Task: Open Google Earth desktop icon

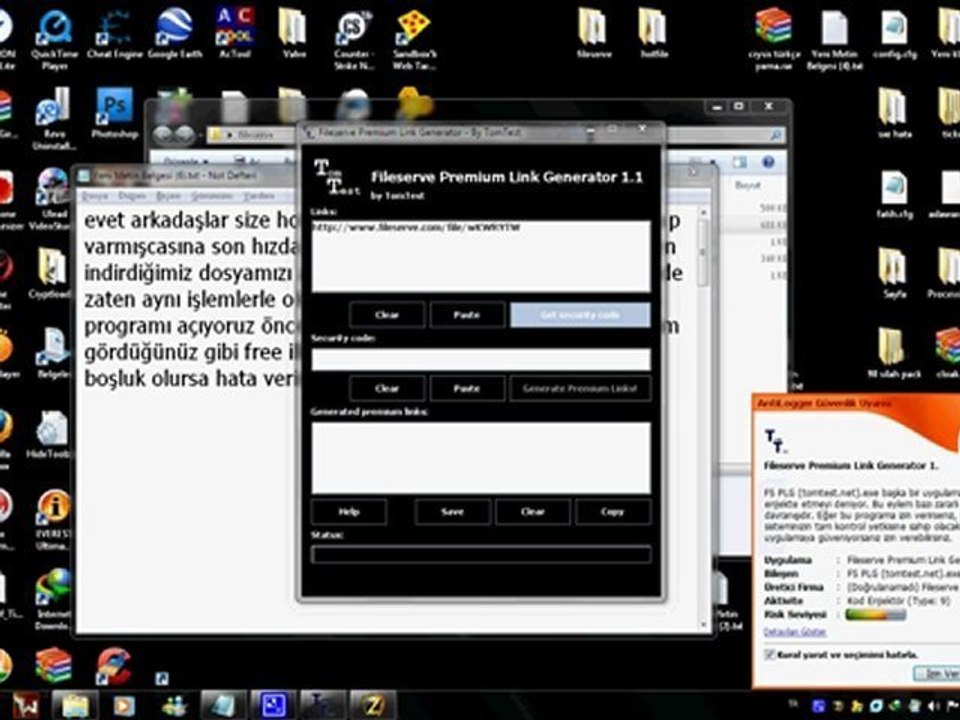Action: click(174, 34)
